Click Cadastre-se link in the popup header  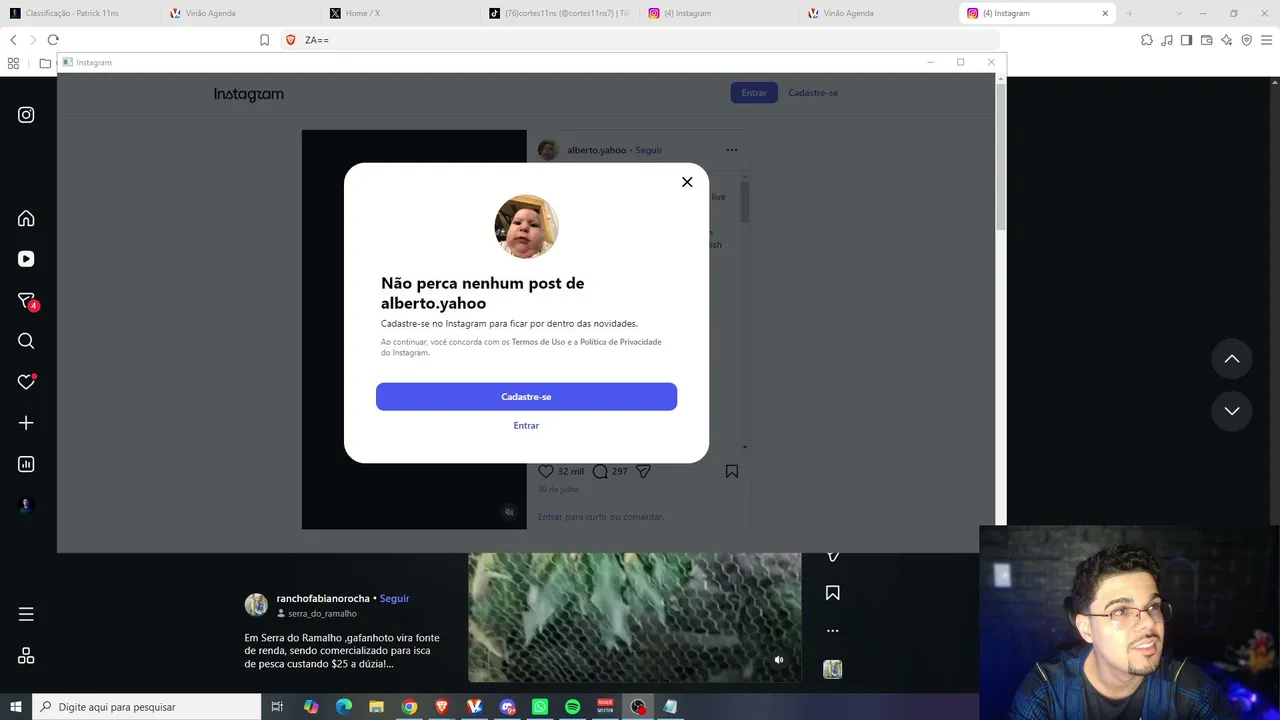(x=813, y=93)
